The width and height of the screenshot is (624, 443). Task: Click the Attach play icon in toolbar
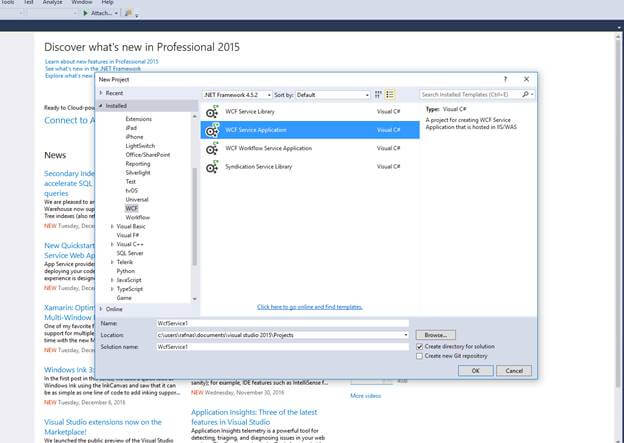pos(85,13)
